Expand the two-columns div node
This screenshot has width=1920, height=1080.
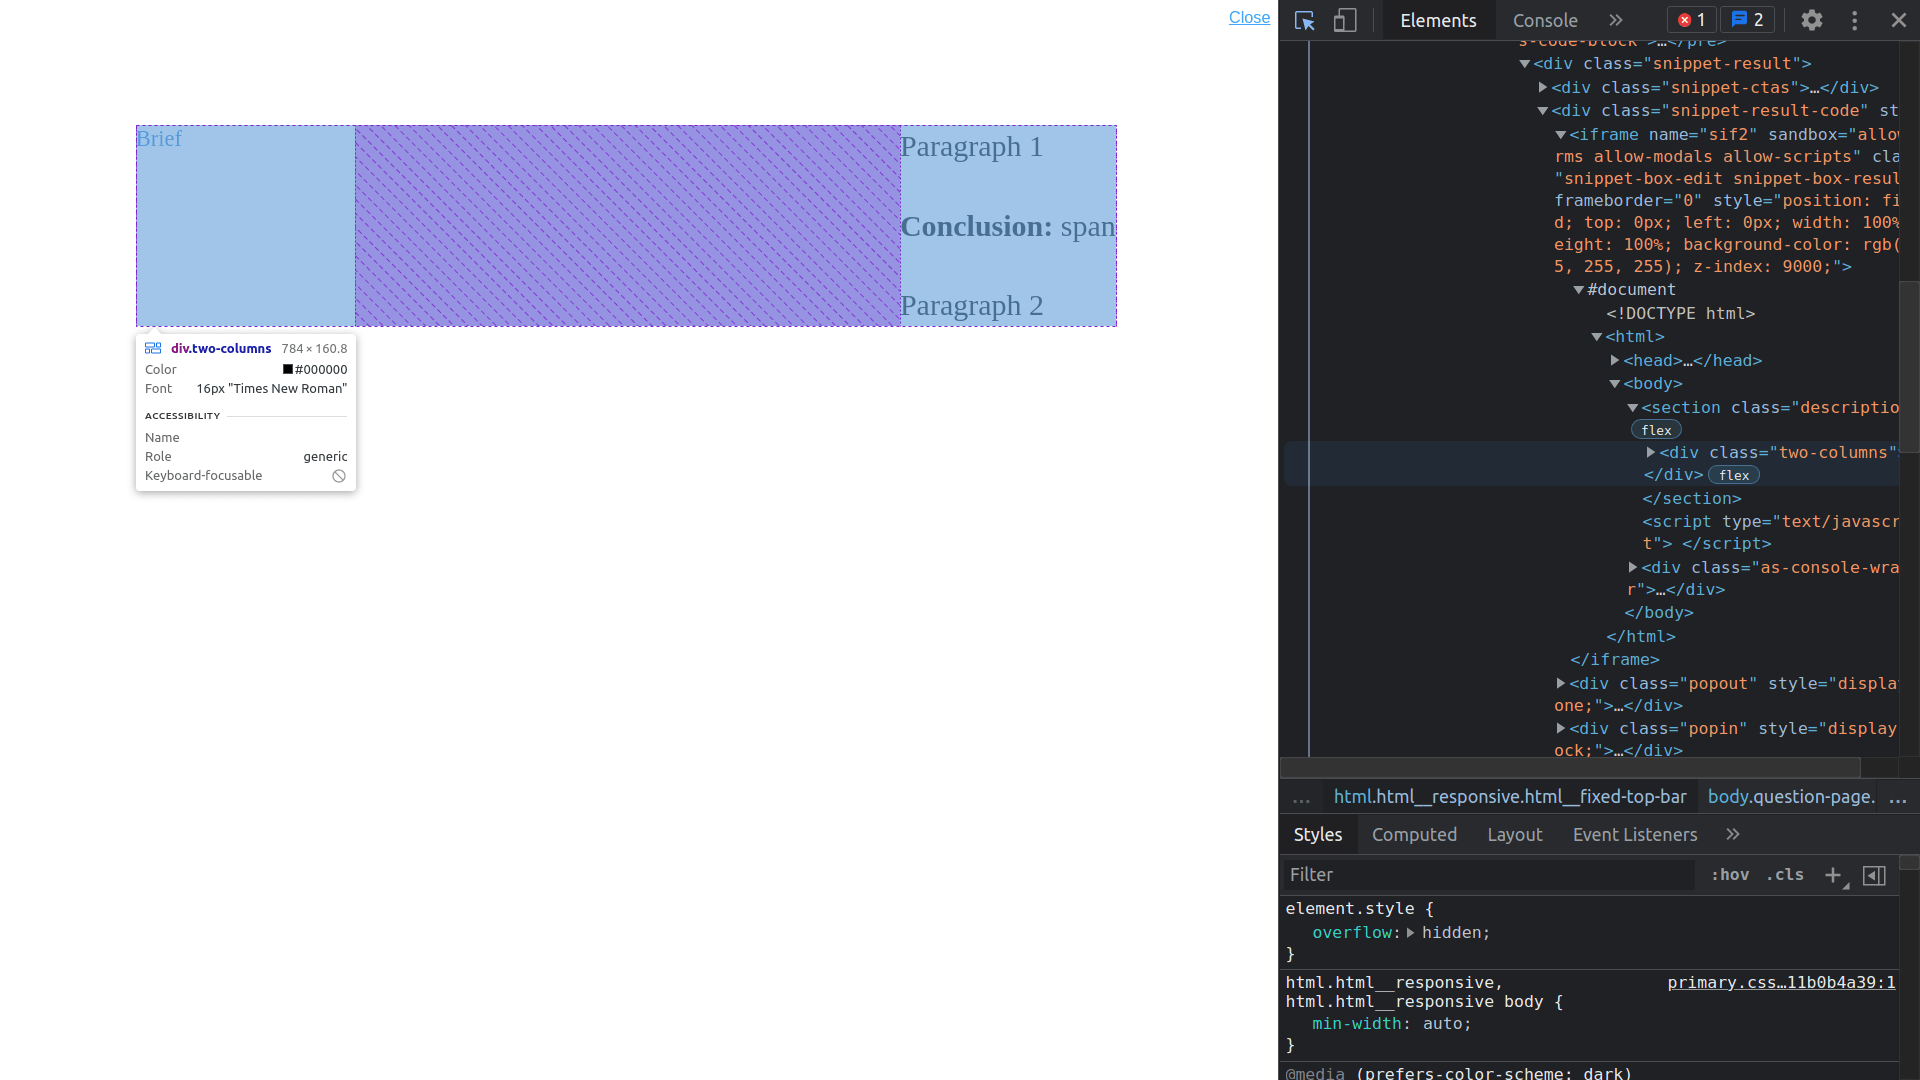1651,453
